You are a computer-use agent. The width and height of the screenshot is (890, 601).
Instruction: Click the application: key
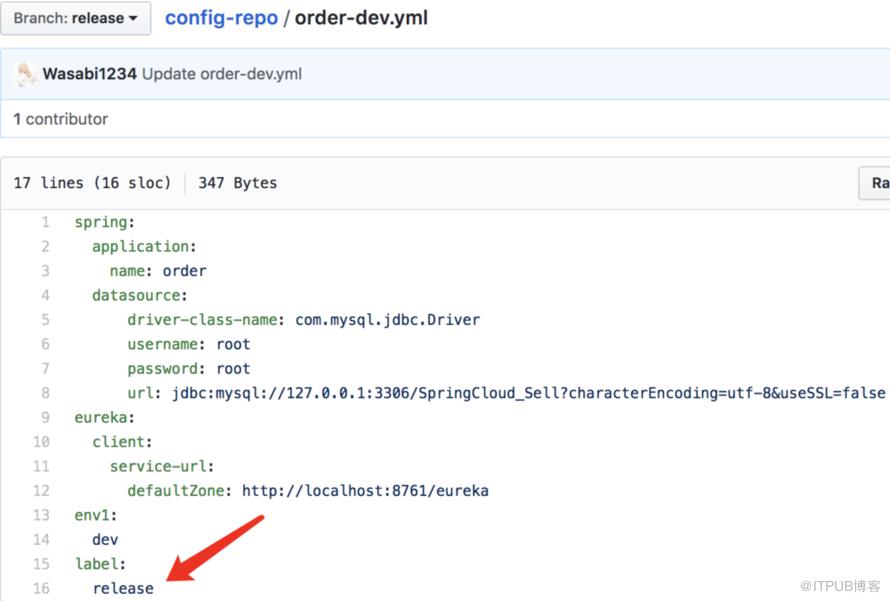click(x=144, y=246)
